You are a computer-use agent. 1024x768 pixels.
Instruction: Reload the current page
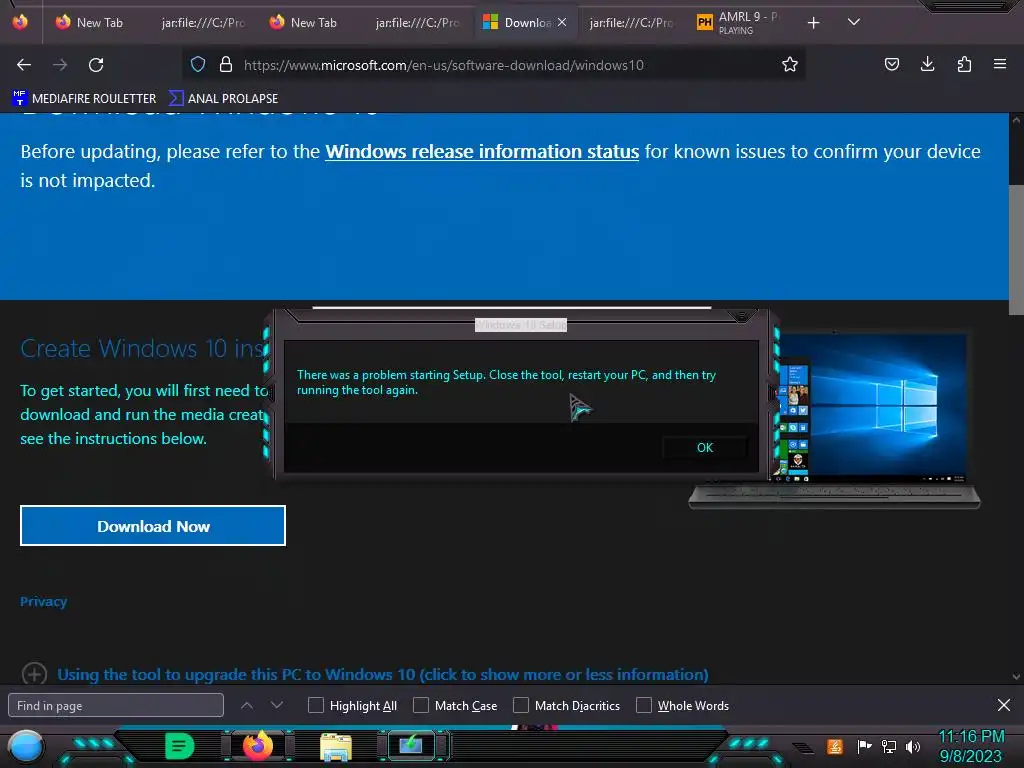[x=96, y=65]
